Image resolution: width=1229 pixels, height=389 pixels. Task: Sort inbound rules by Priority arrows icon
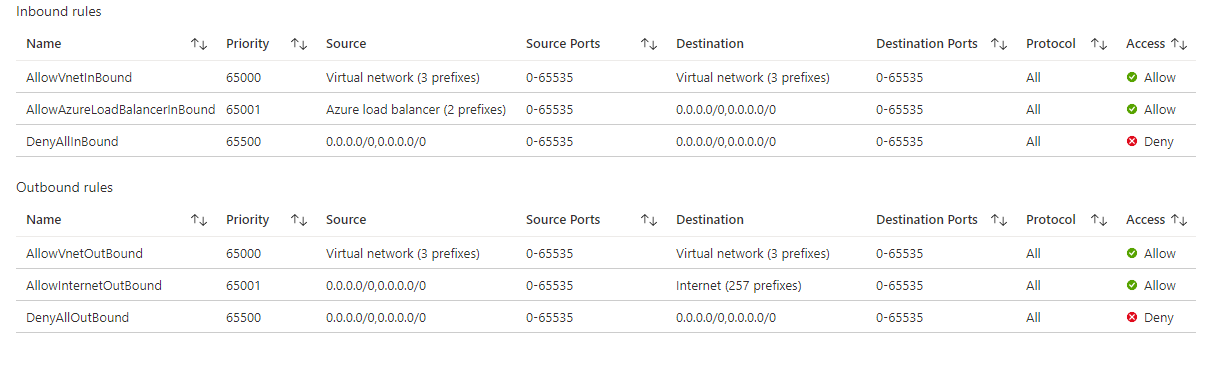[298, 44]
